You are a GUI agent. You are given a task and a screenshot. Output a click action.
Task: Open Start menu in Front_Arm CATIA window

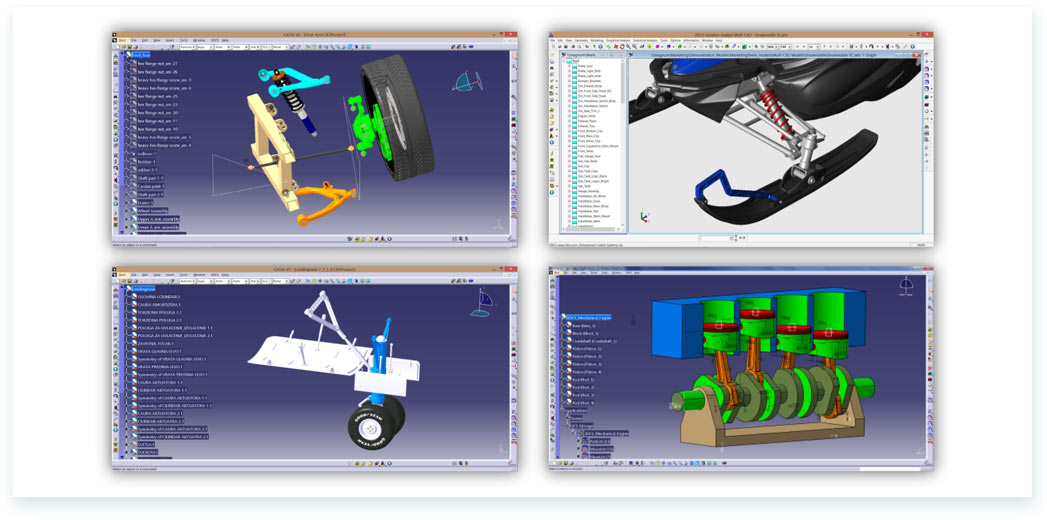(123, 40)
